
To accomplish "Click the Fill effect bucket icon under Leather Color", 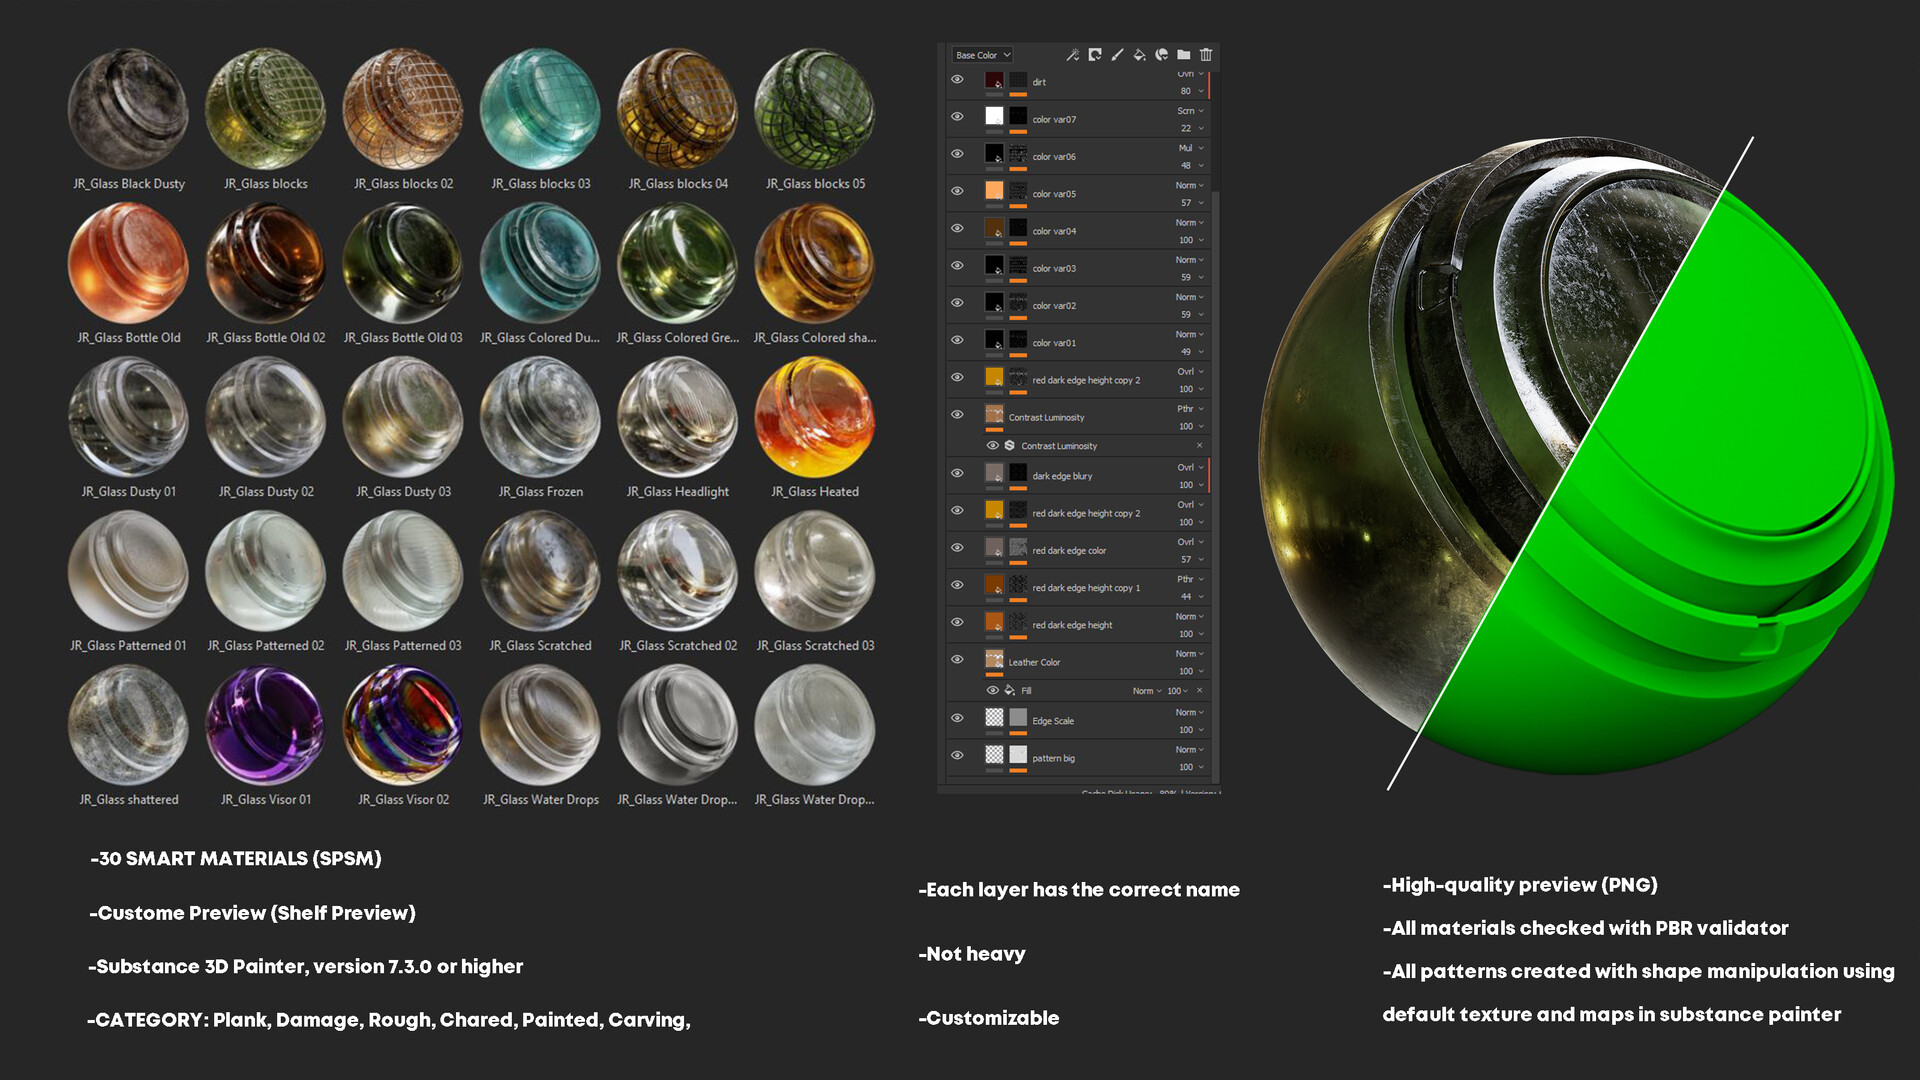I will tap(1008, 690).
